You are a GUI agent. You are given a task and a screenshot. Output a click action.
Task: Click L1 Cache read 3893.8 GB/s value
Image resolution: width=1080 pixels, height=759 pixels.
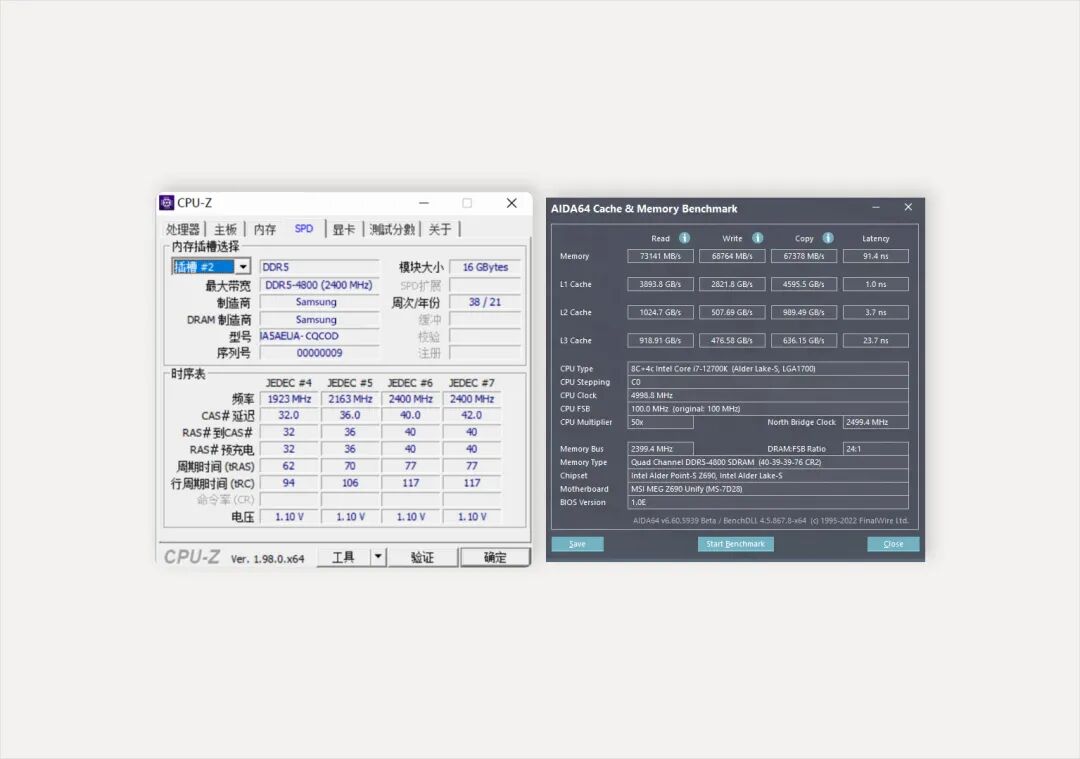click(660, 284)
